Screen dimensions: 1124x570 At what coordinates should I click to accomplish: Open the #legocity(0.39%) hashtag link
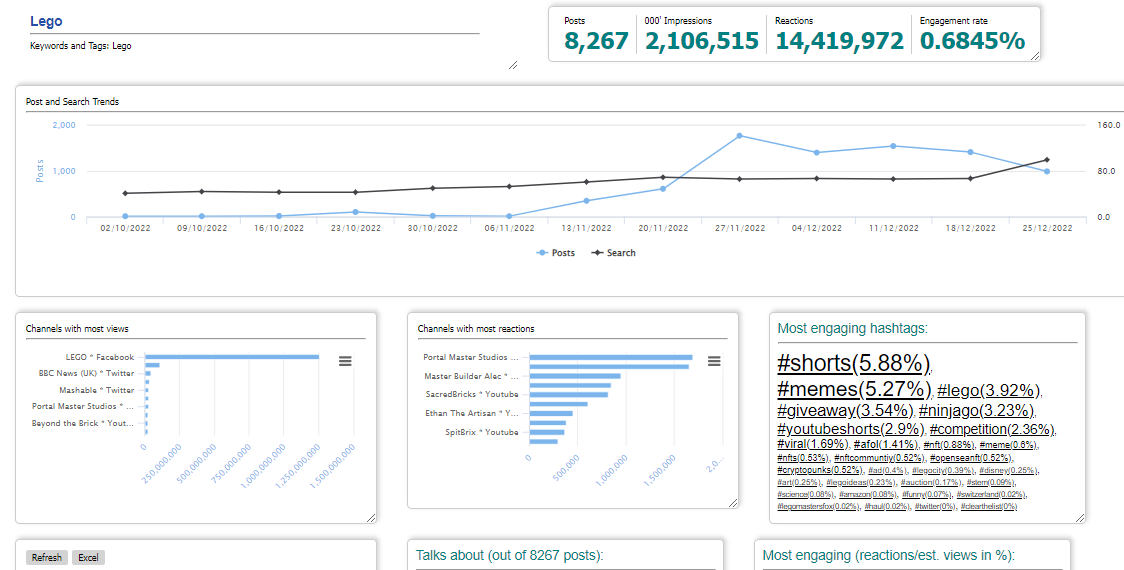pyautogui.click(x=943, y=470)
